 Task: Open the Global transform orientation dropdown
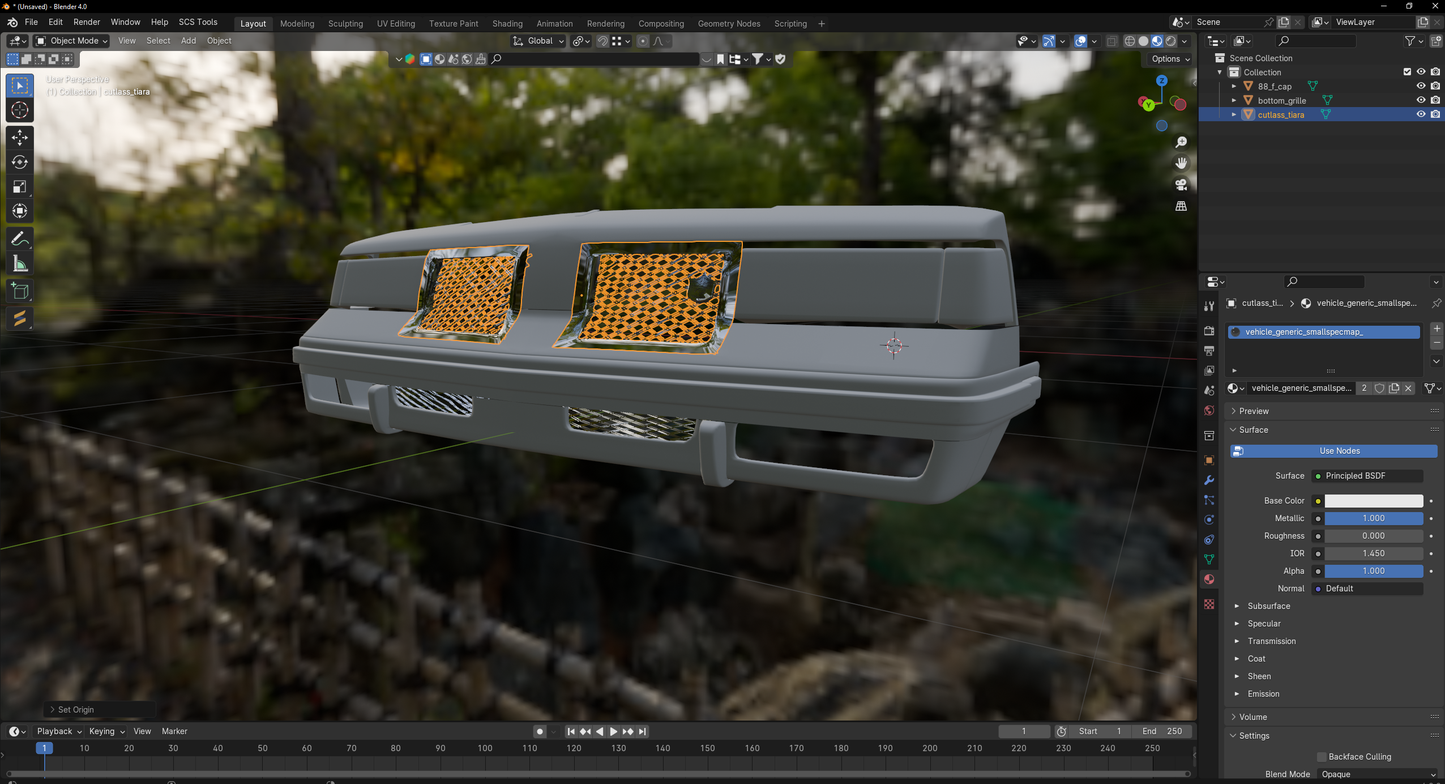pos(538,41)
